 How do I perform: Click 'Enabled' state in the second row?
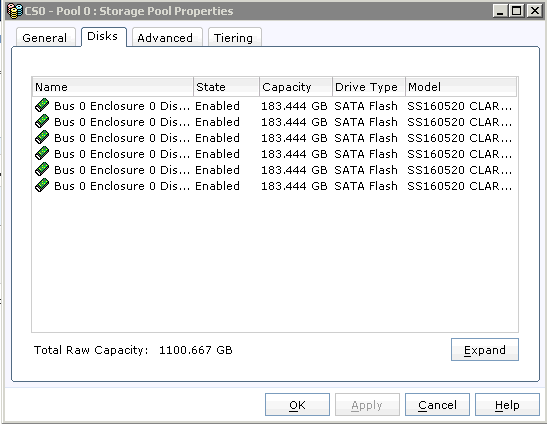click(217, 122)
